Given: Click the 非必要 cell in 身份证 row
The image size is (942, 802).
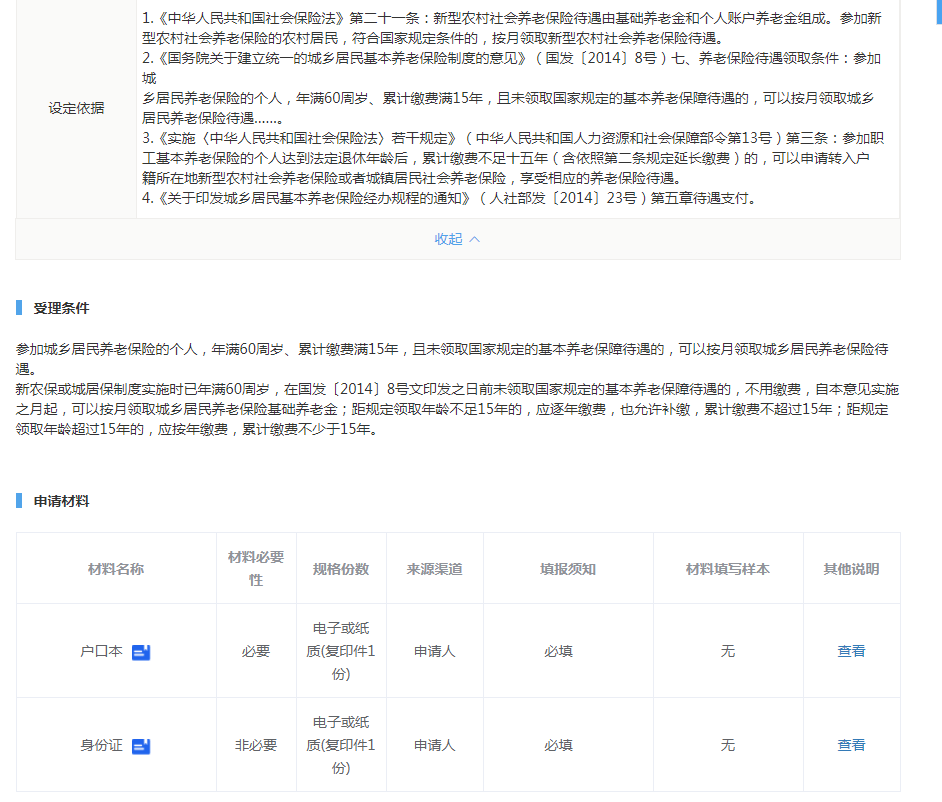Looking at the screenshot, I should [x=256, y=745].
